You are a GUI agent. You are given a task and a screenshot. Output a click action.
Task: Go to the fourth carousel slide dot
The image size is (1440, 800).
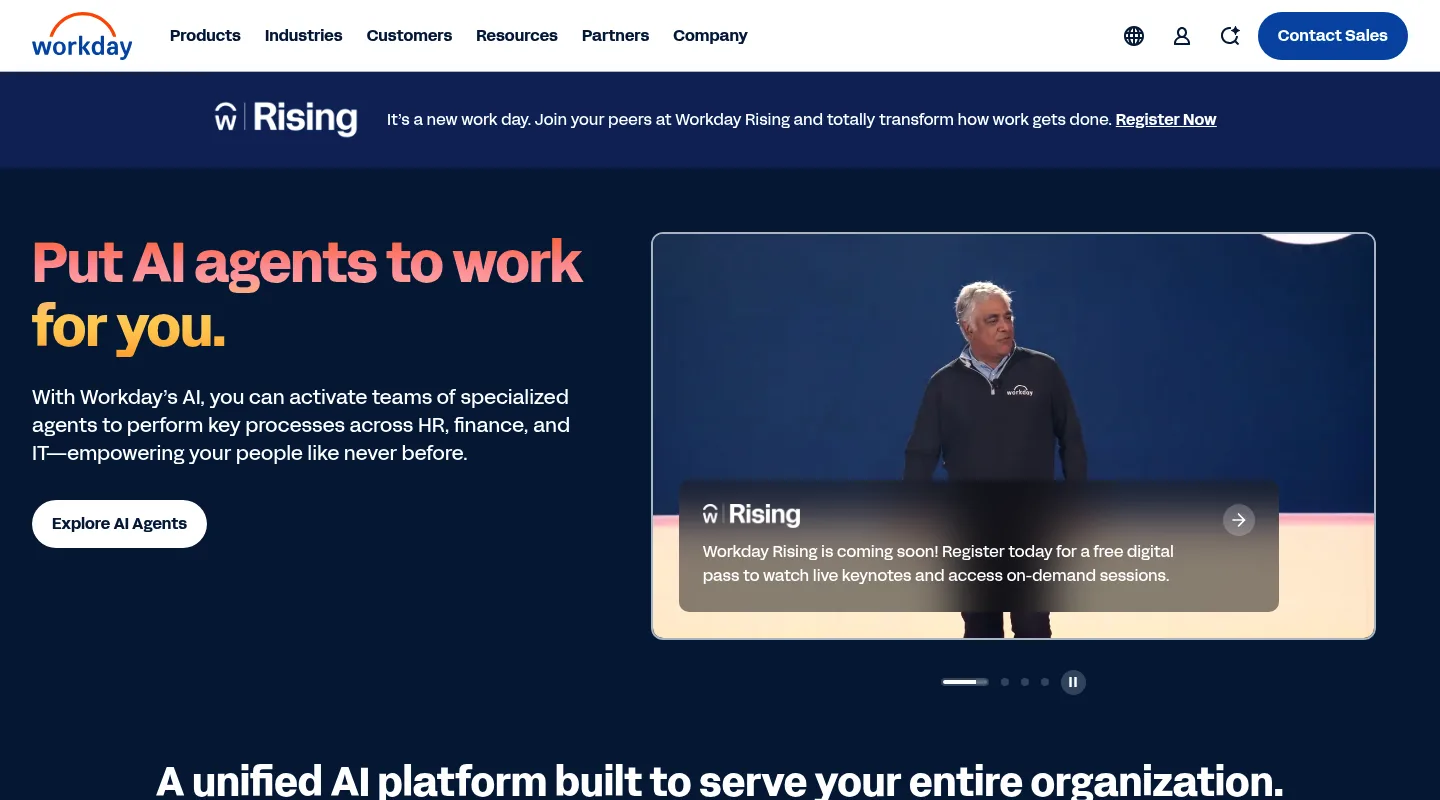[1045, 682]
